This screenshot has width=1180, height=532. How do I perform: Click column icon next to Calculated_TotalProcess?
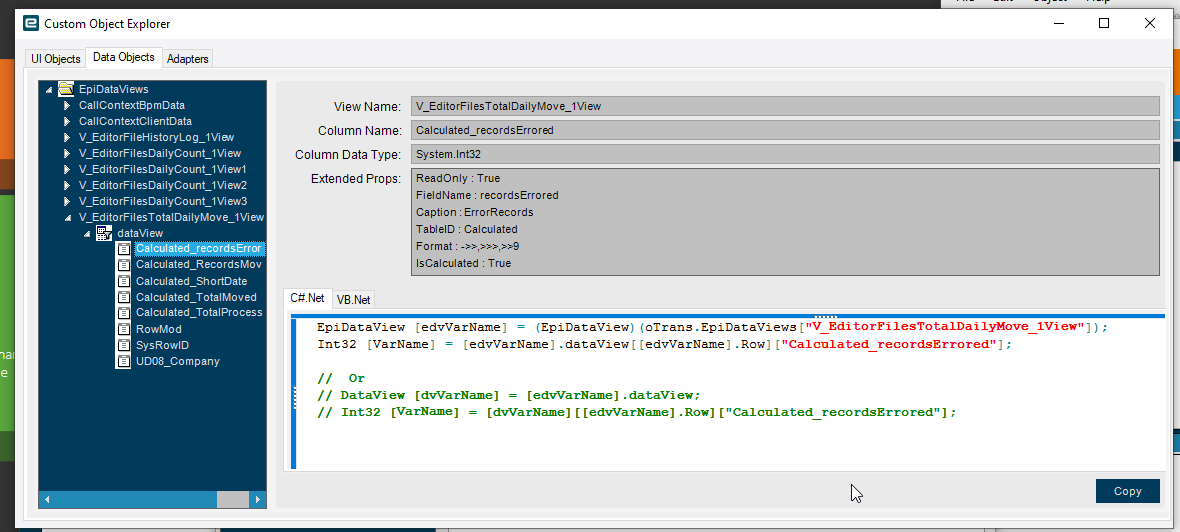click(x=124, y=312)
